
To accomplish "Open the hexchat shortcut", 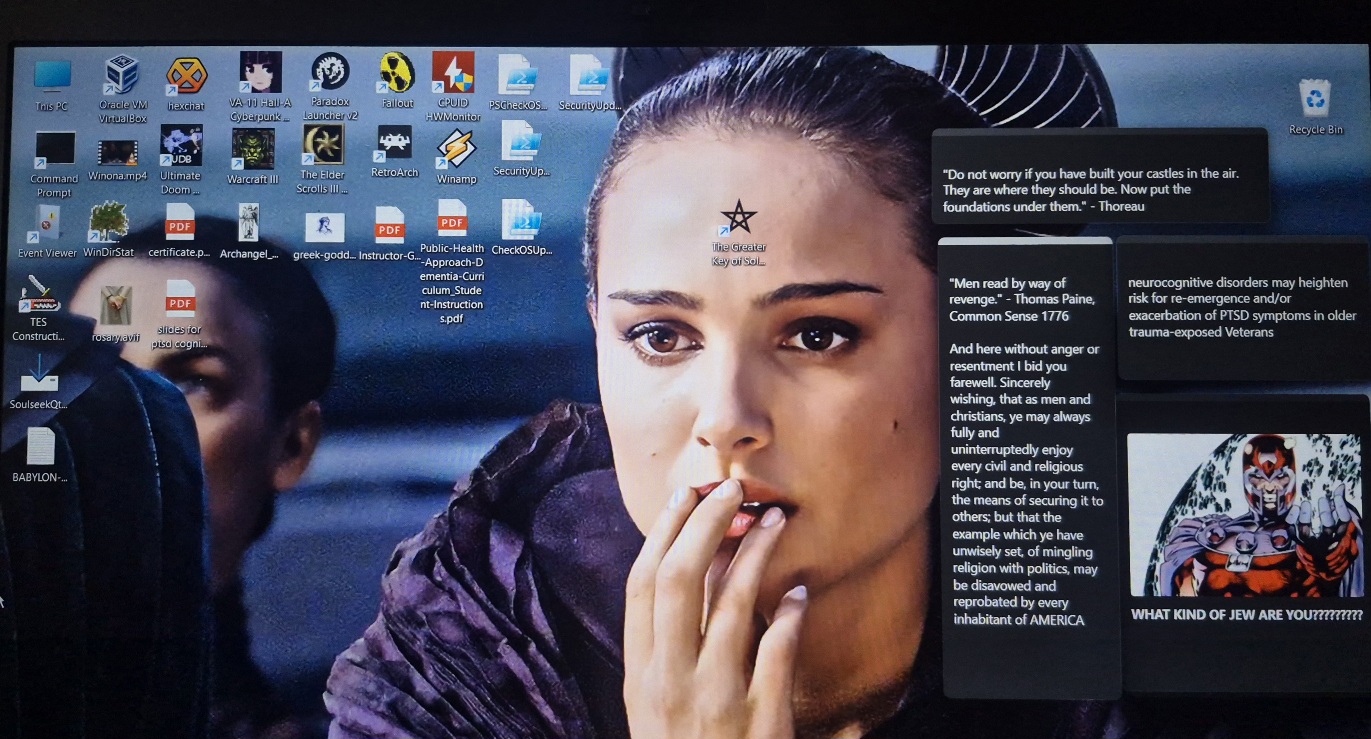I will (x=186, y=83).
